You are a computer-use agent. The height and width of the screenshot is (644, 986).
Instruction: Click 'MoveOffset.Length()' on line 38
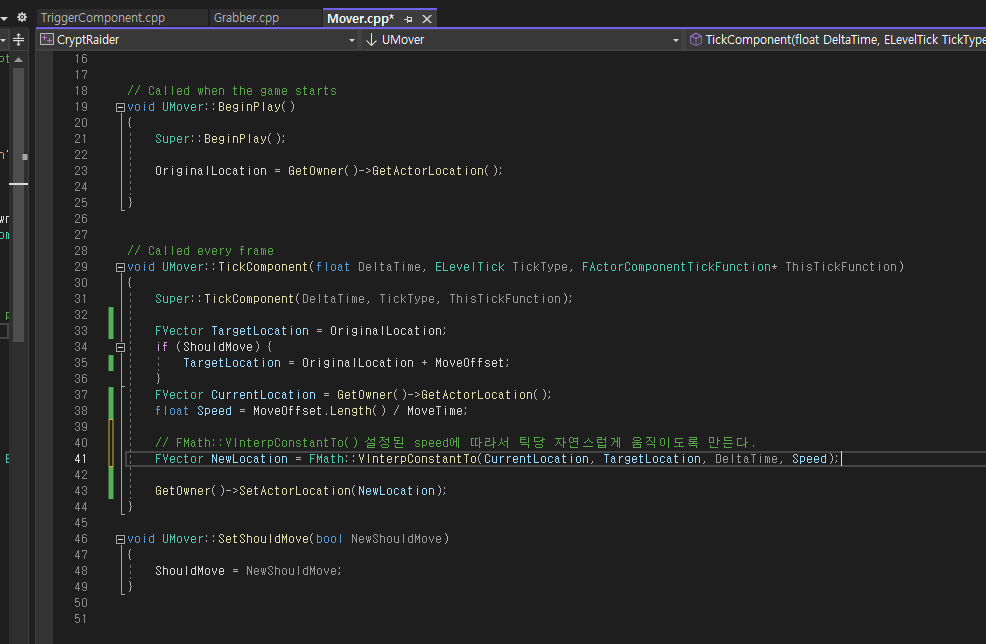319,411
